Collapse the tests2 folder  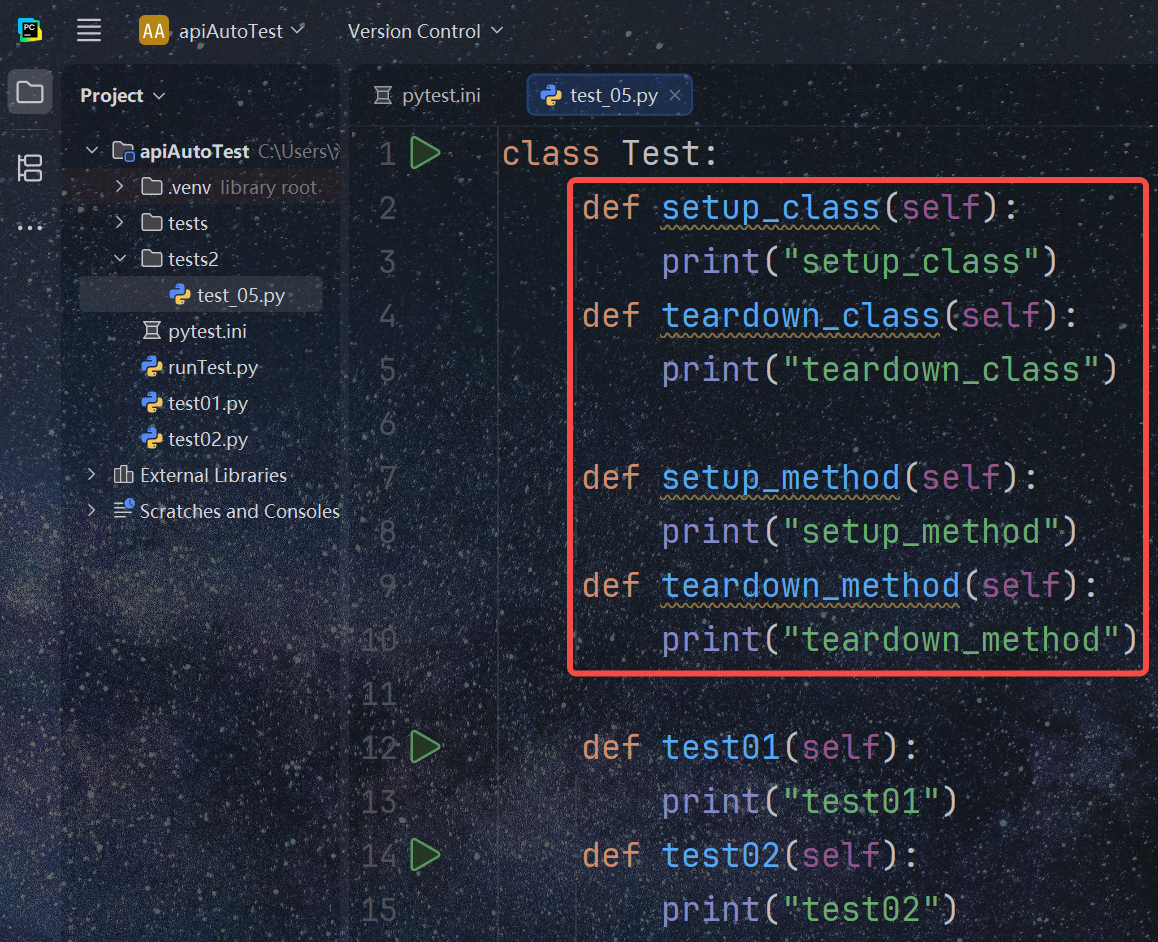(120, 258)
